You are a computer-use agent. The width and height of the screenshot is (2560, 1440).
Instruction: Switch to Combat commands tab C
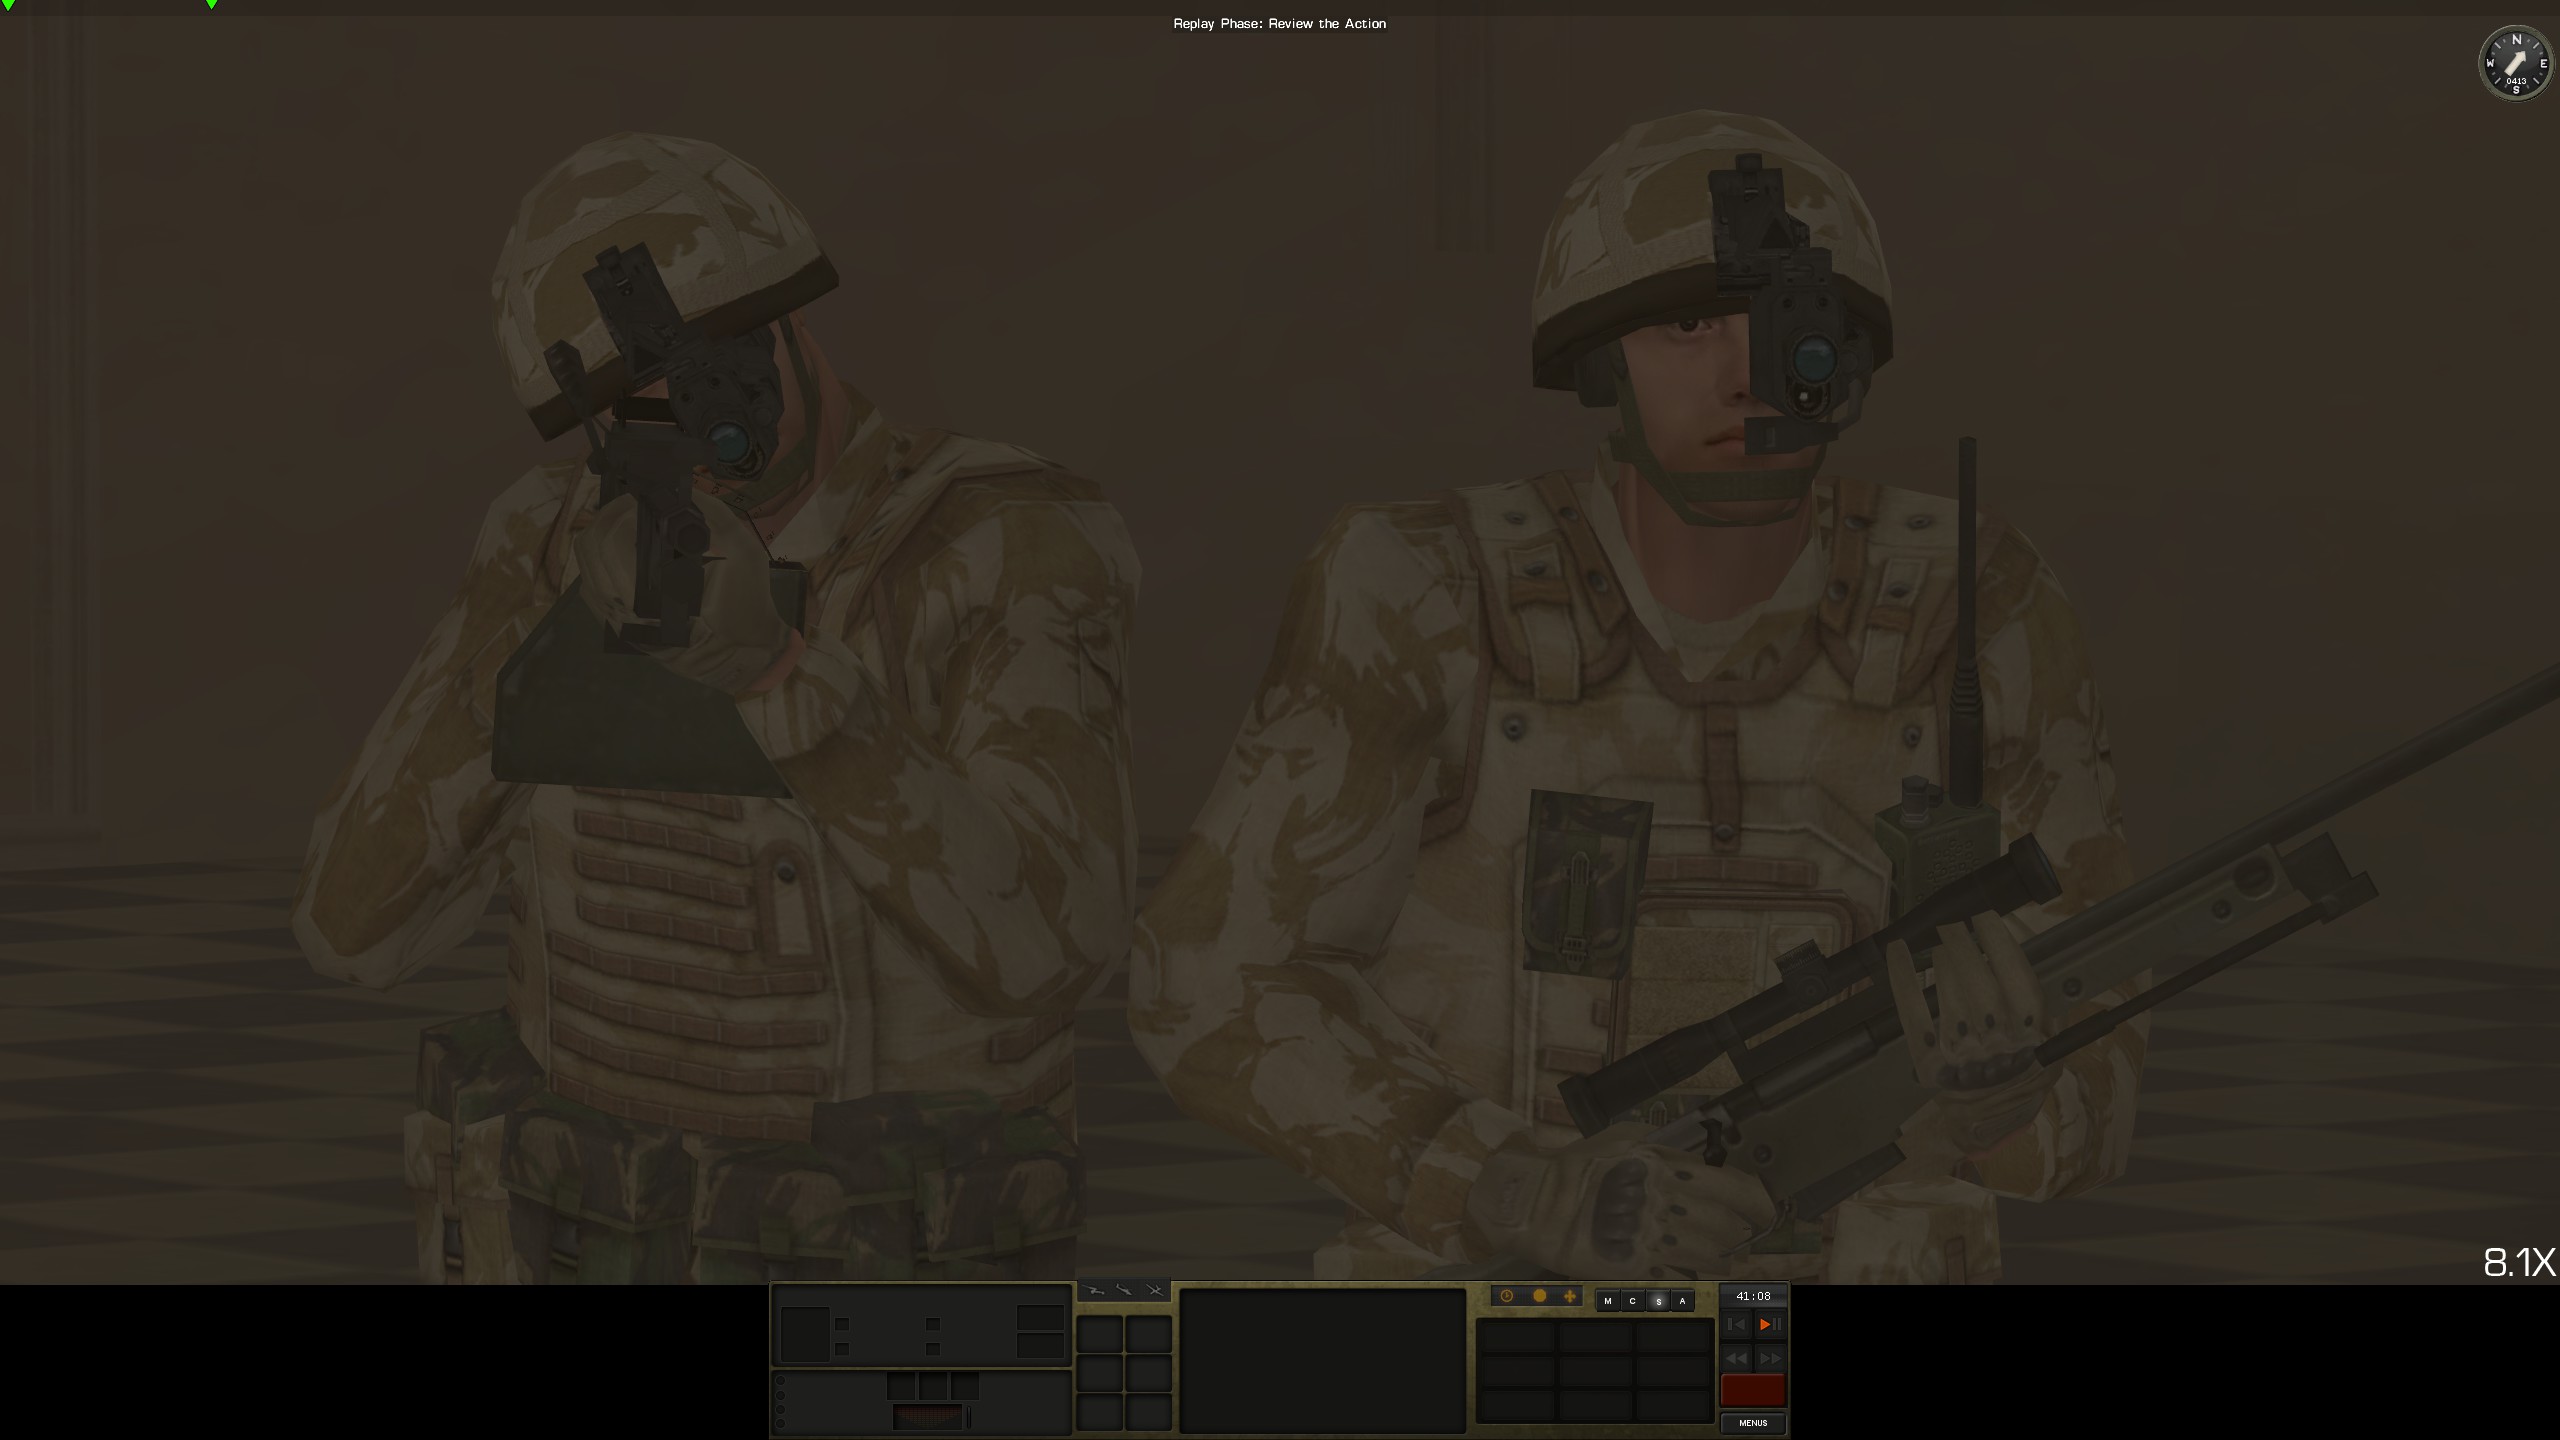1632,1301
